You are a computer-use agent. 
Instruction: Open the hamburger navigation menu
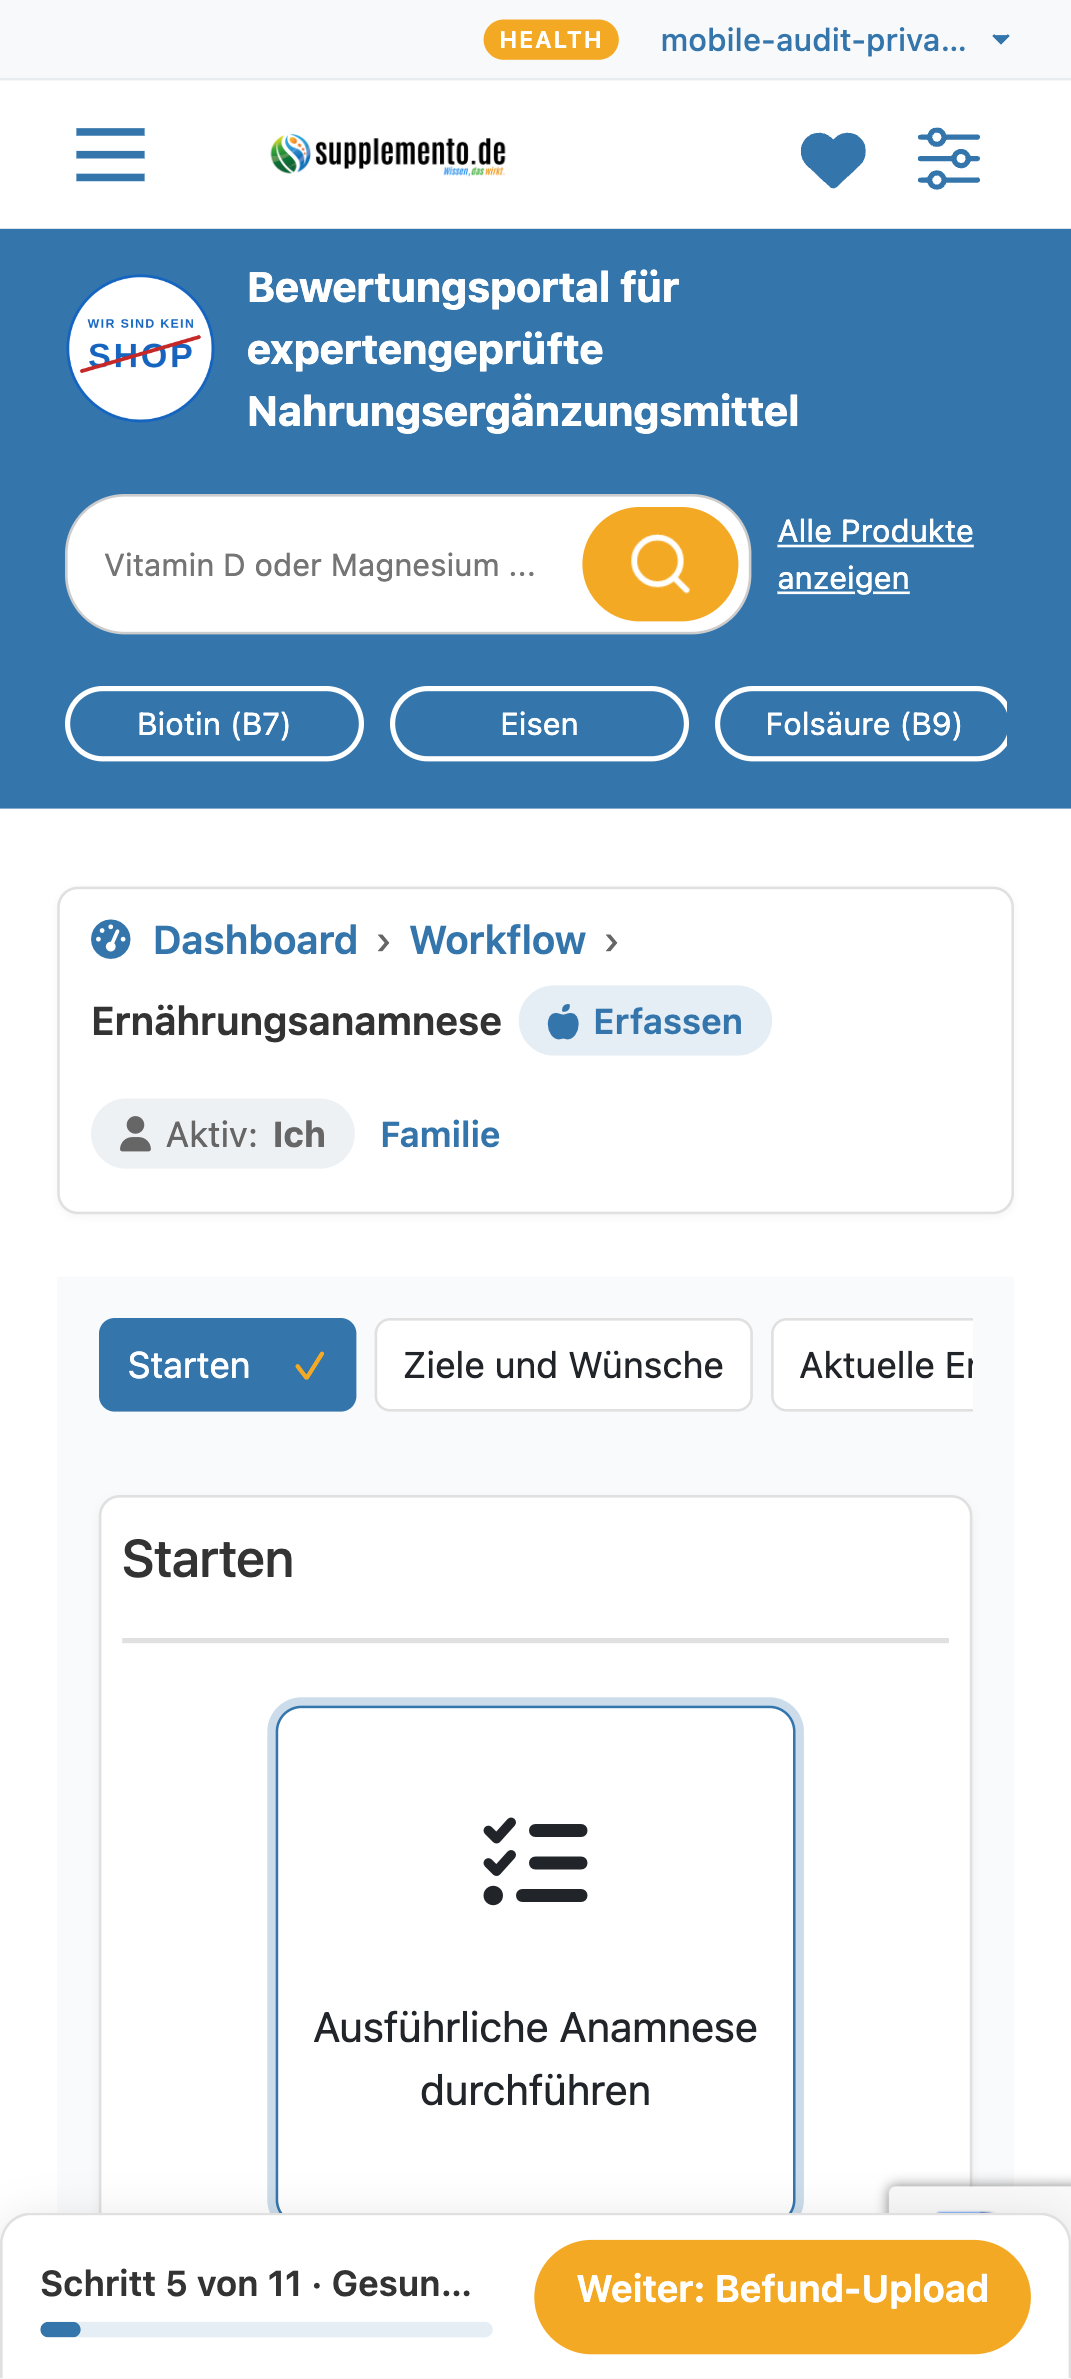tap(110, 155)
